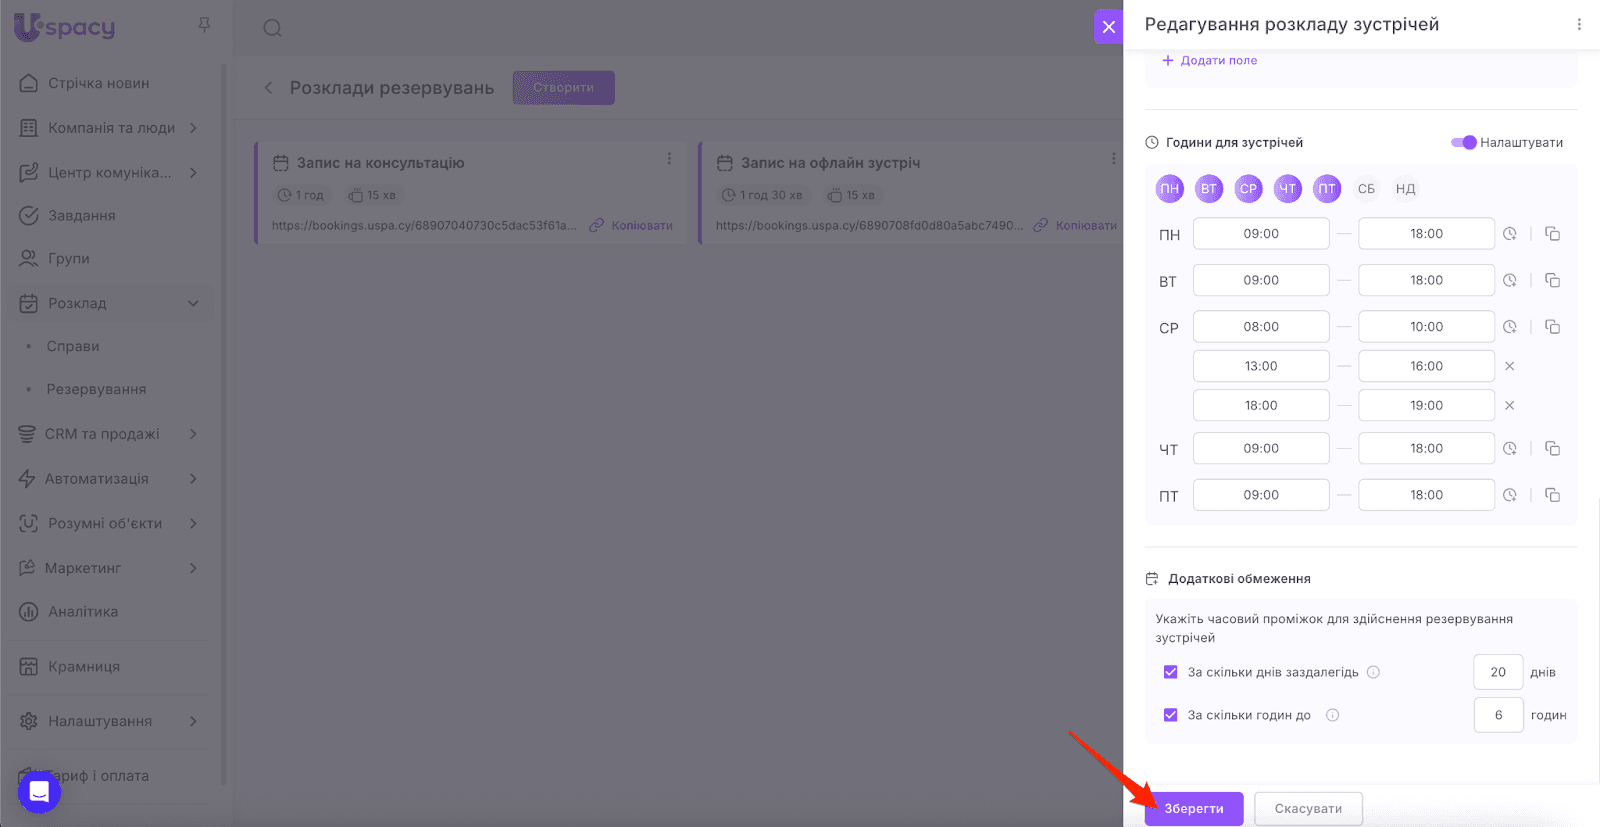The width and height of the screenshot is (1600, 827).
Task: Open the three-dot menu in panel header
Action: [x=1579, y=25]
